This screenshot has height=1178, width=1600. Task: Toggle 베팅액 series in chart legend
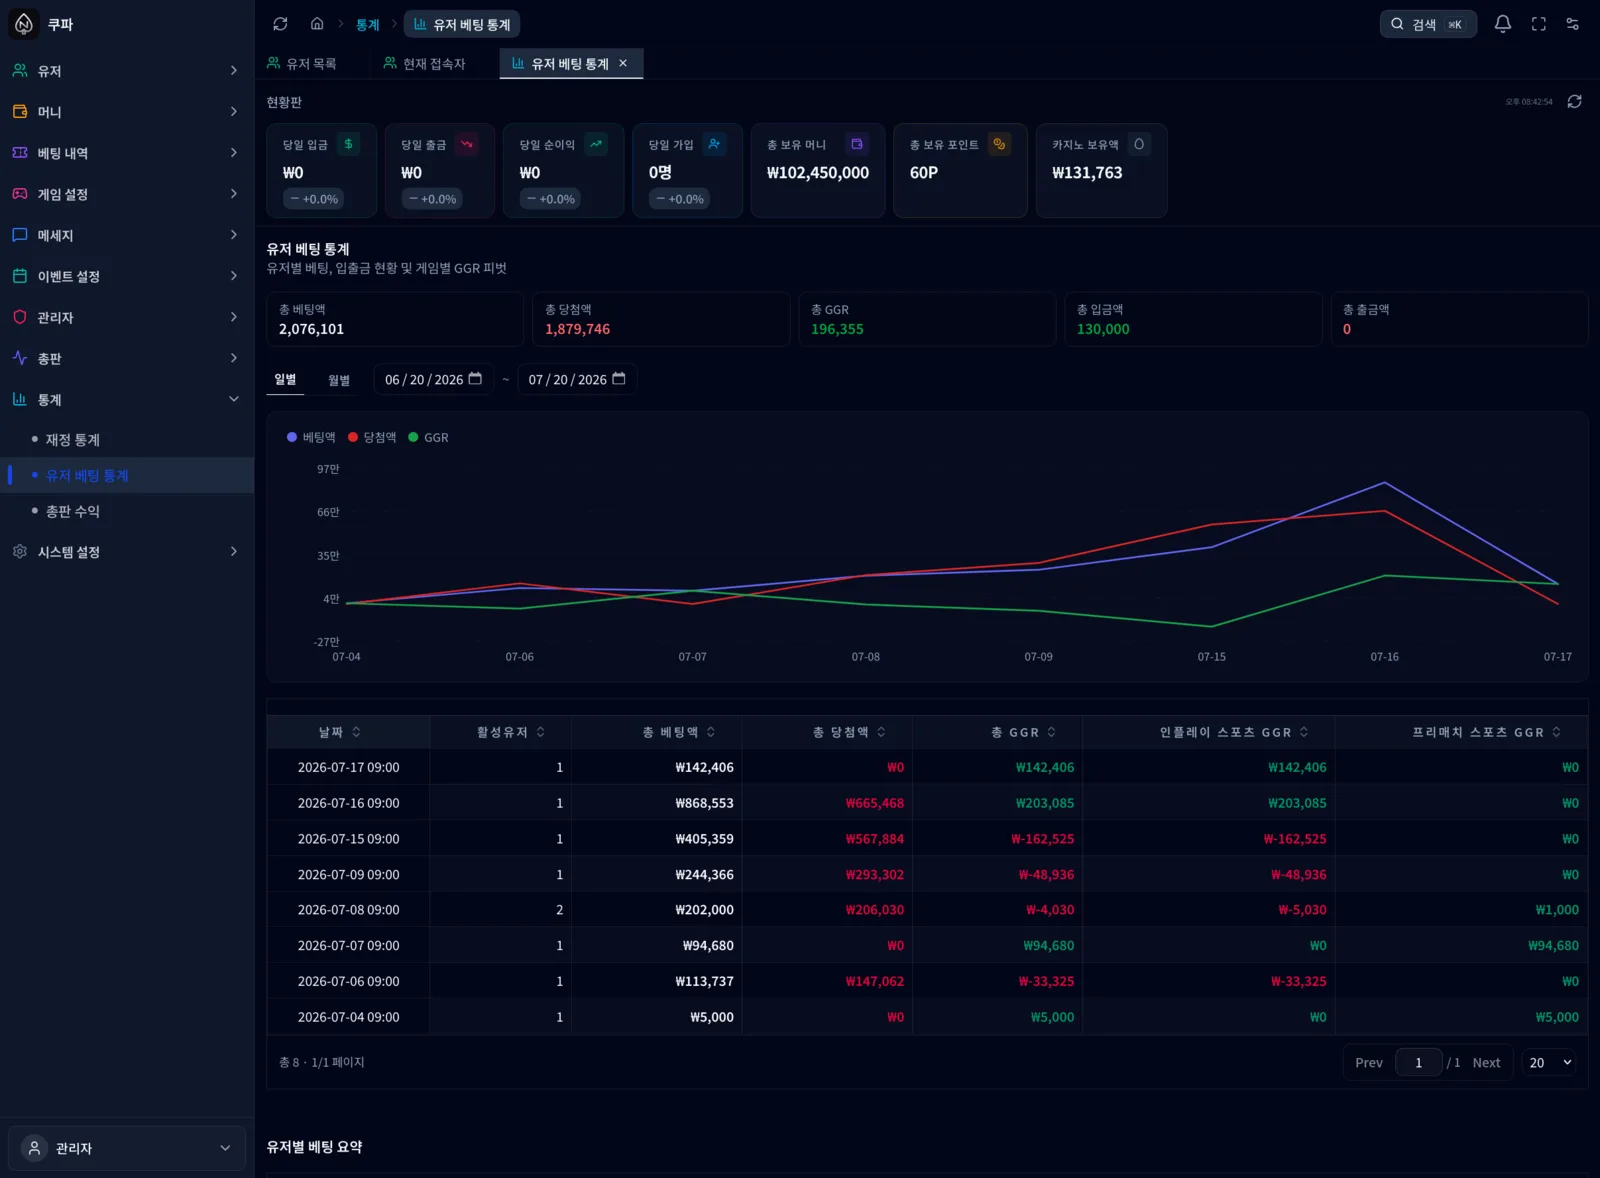[311, 437]
